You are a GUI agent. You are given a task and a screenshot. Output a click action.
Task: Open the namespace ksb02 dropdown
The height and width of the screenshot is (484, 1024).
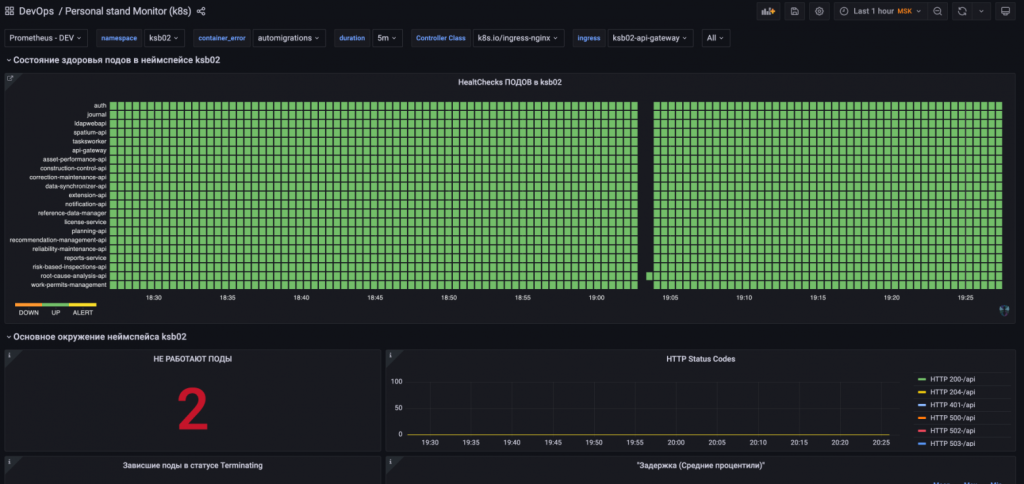pyautogui.click(x=165, y=38)
